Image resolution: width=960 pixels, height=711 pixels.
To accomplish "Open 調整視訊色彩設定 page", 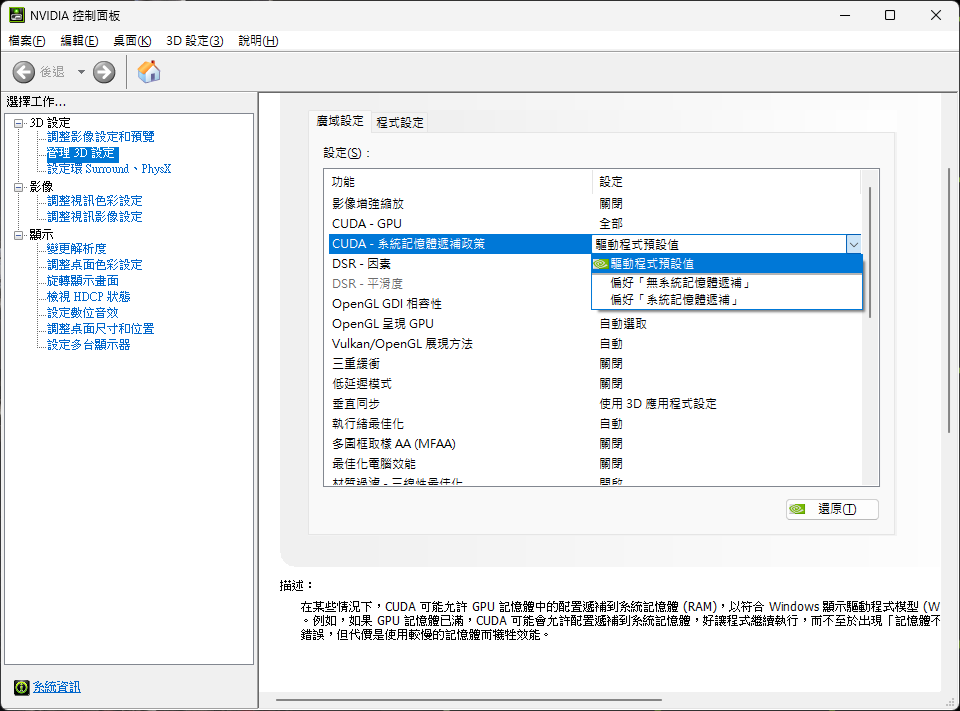I will [95, 201].
